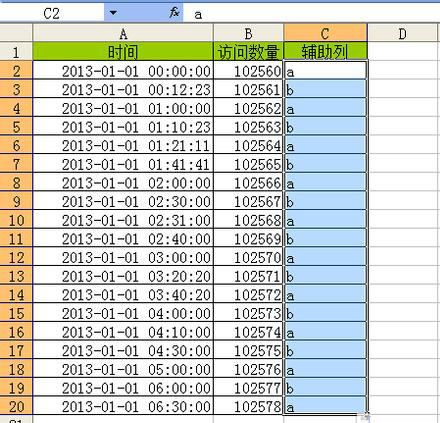This screenshot has width=440, height=423.
Task: Select row 20 header
Action: pyautogui.click(x=16, y=406)
